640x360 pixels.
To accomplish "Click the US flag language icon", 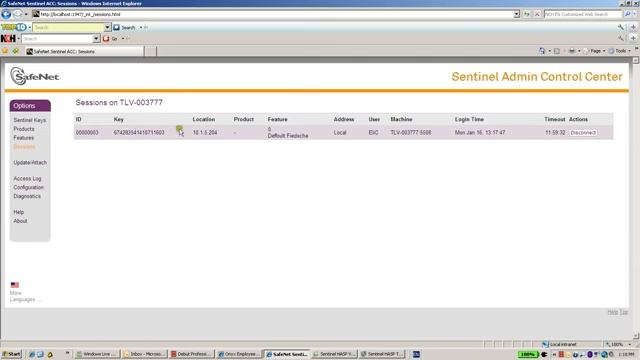I will (15, 285).
